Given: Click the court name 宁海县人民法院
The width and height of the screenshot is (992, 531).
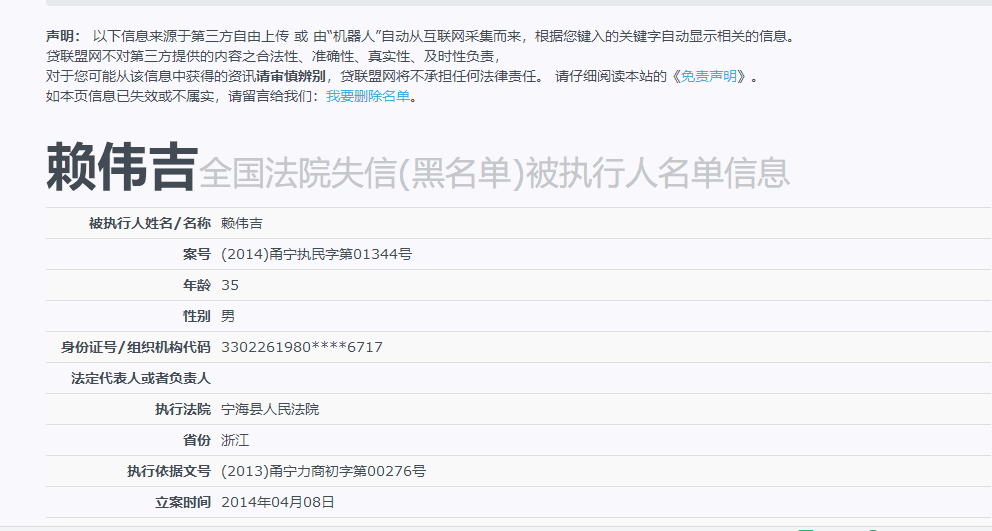Looking at the screenshot, I should [x=270, y=409].
